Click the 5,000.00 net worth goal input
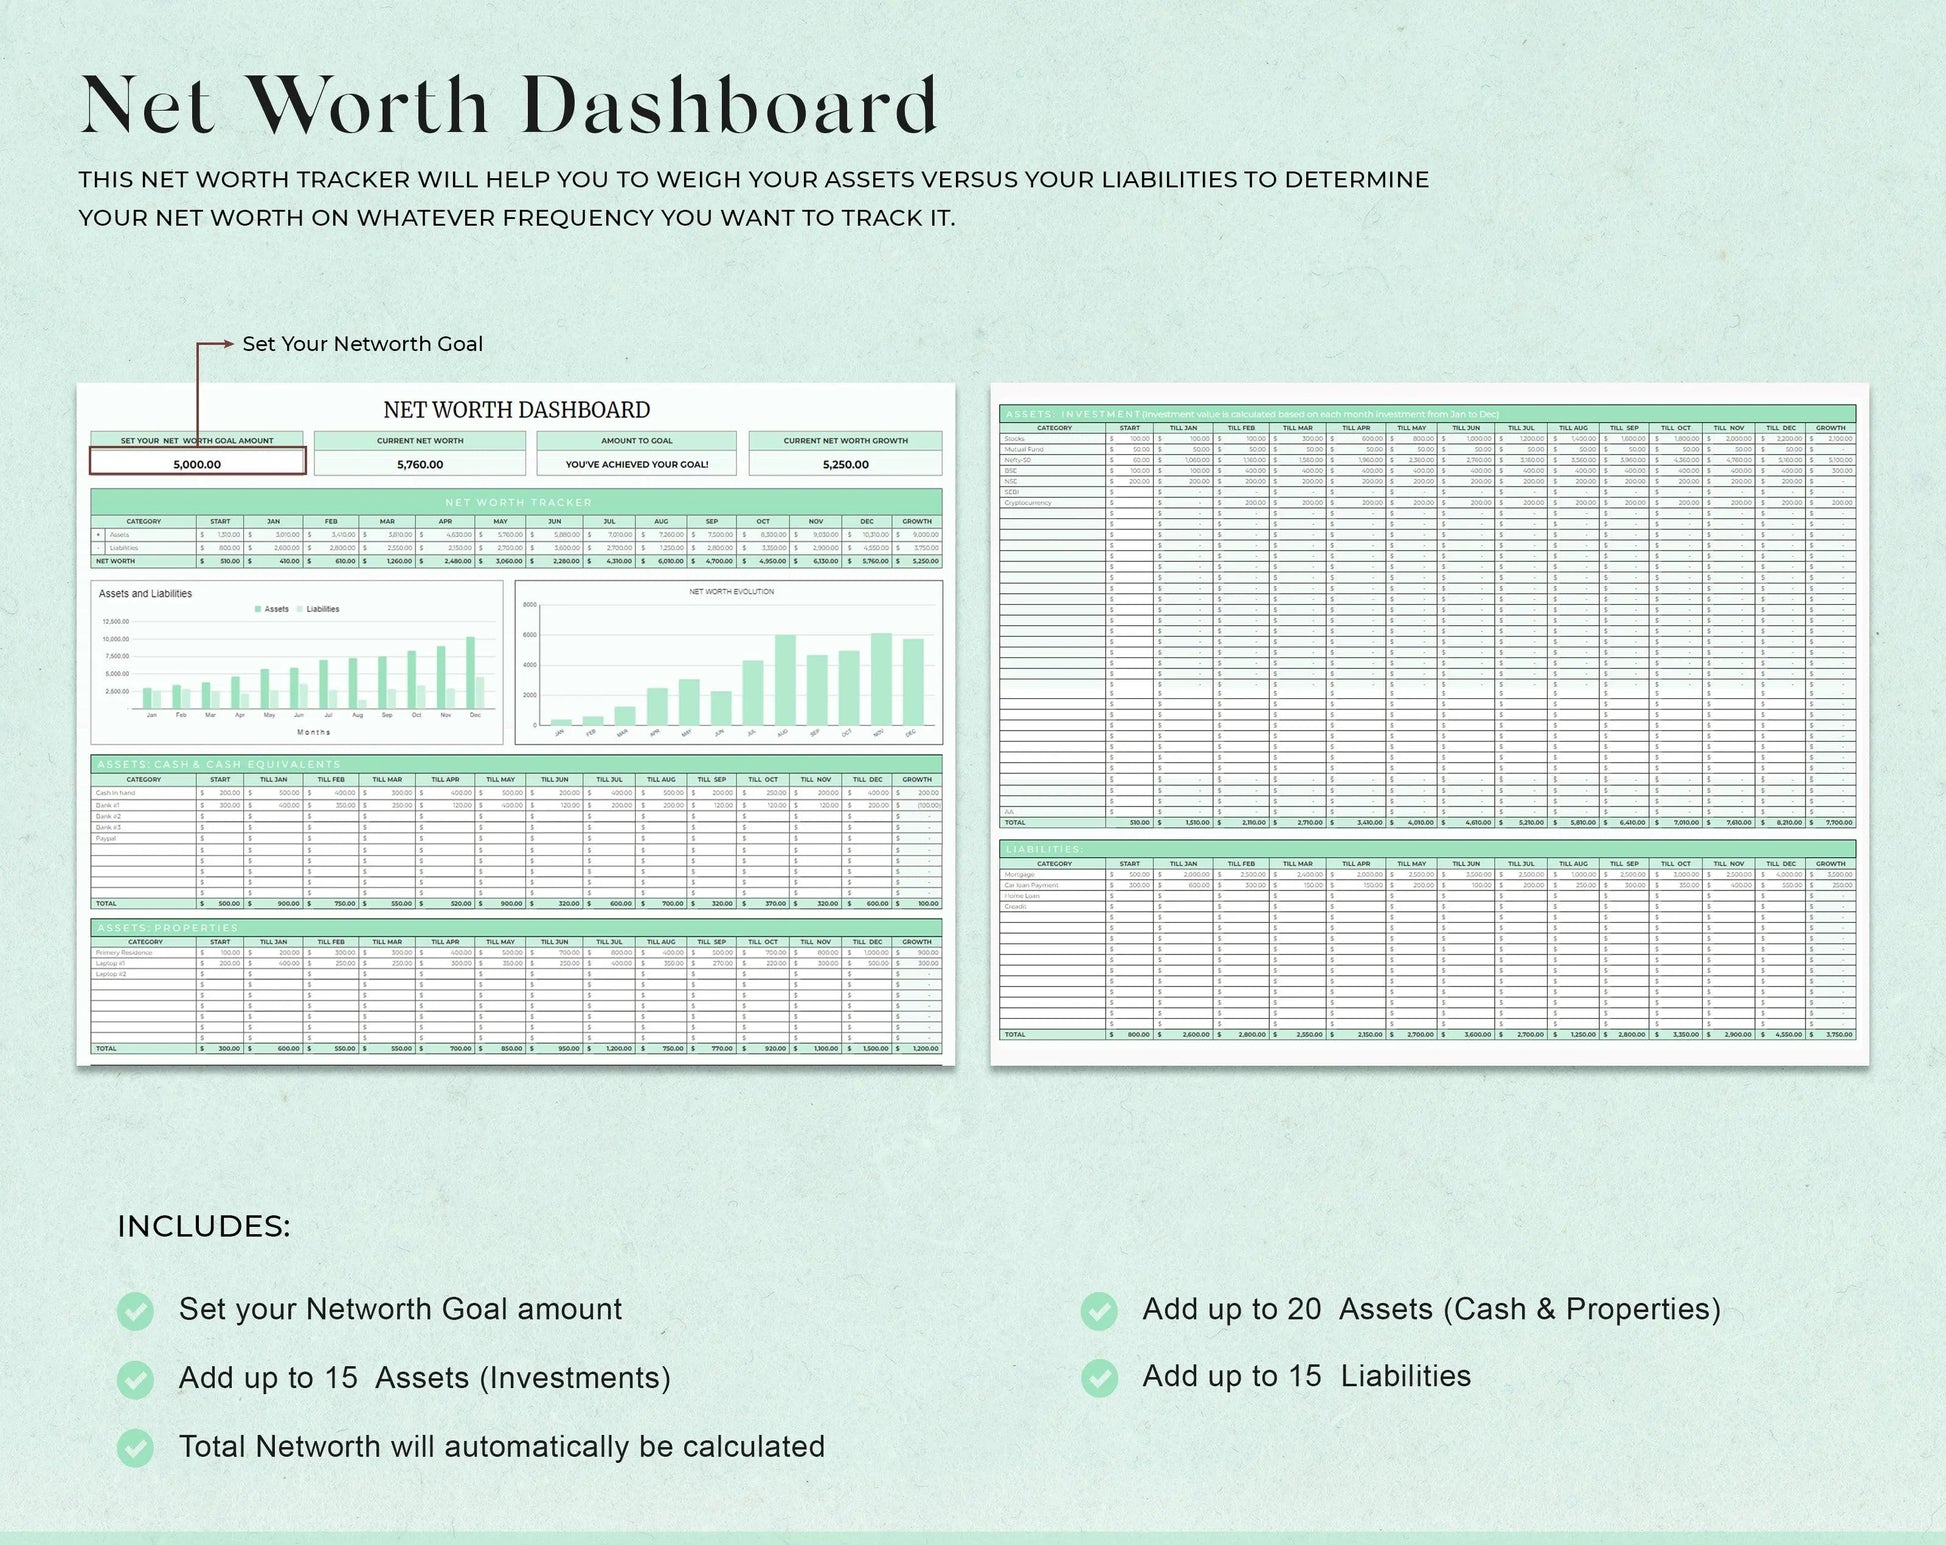Viewport: 1946px width, 1545px height. pos(197,461)
